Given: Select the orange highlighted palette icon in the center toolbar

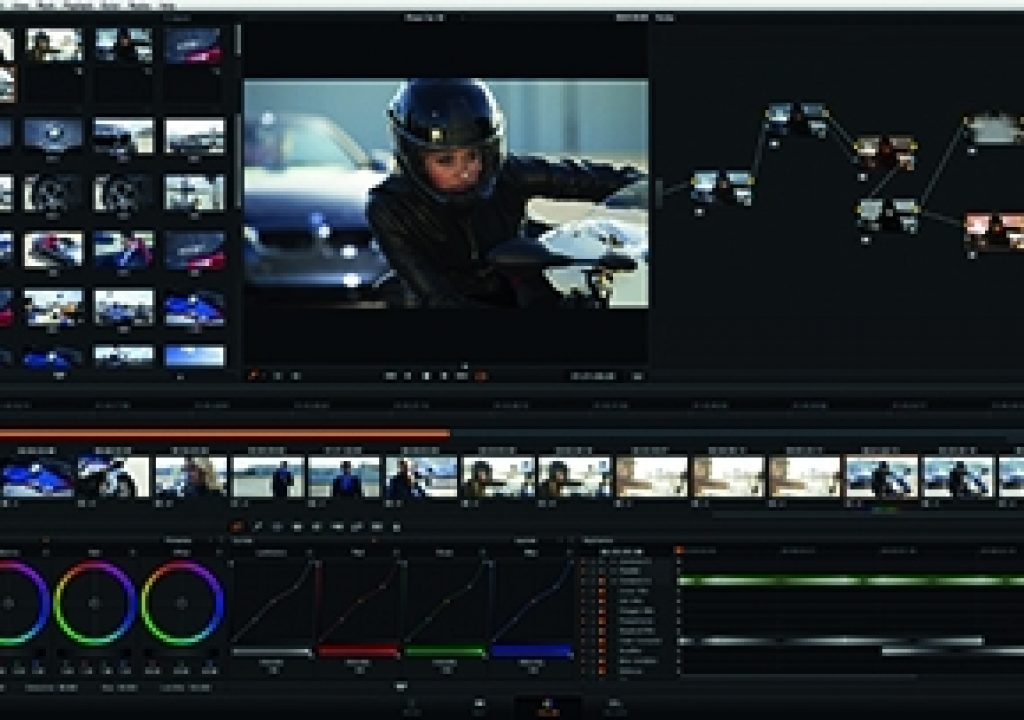Looking at the screenshot, I should [237, 527].
